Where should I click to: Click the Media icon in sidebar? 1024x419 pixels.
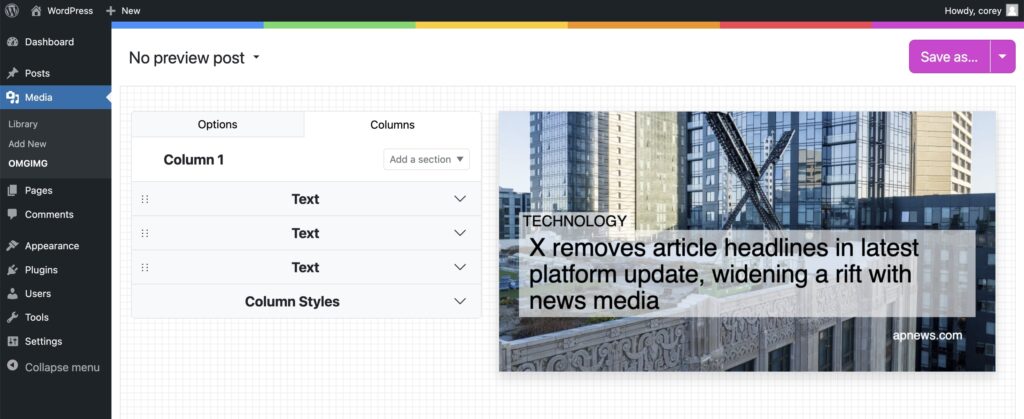(x=12, y=97)
